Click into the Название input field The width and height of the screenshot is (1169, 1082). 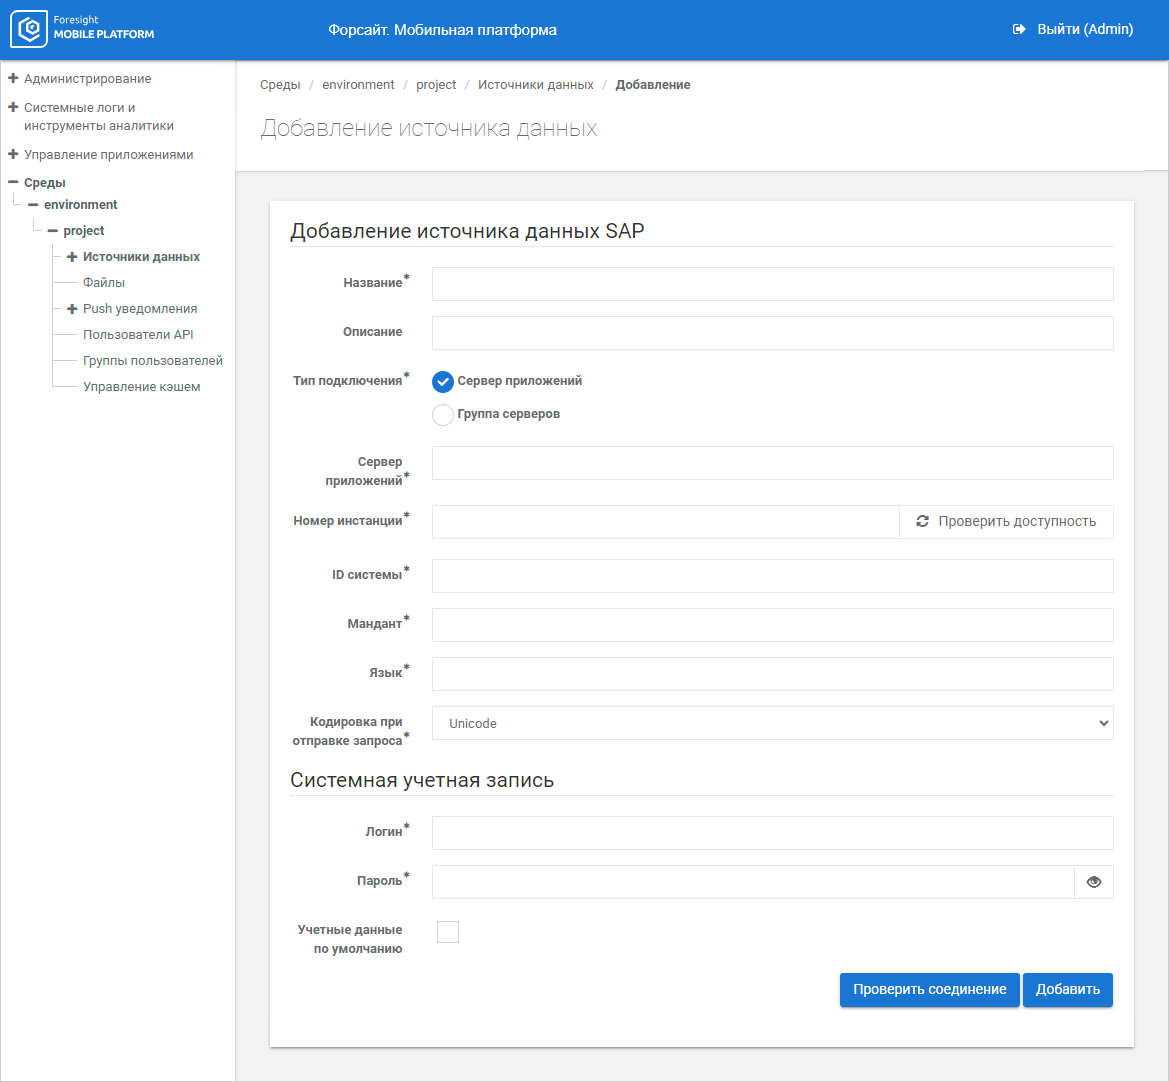(x=772, y=284)
